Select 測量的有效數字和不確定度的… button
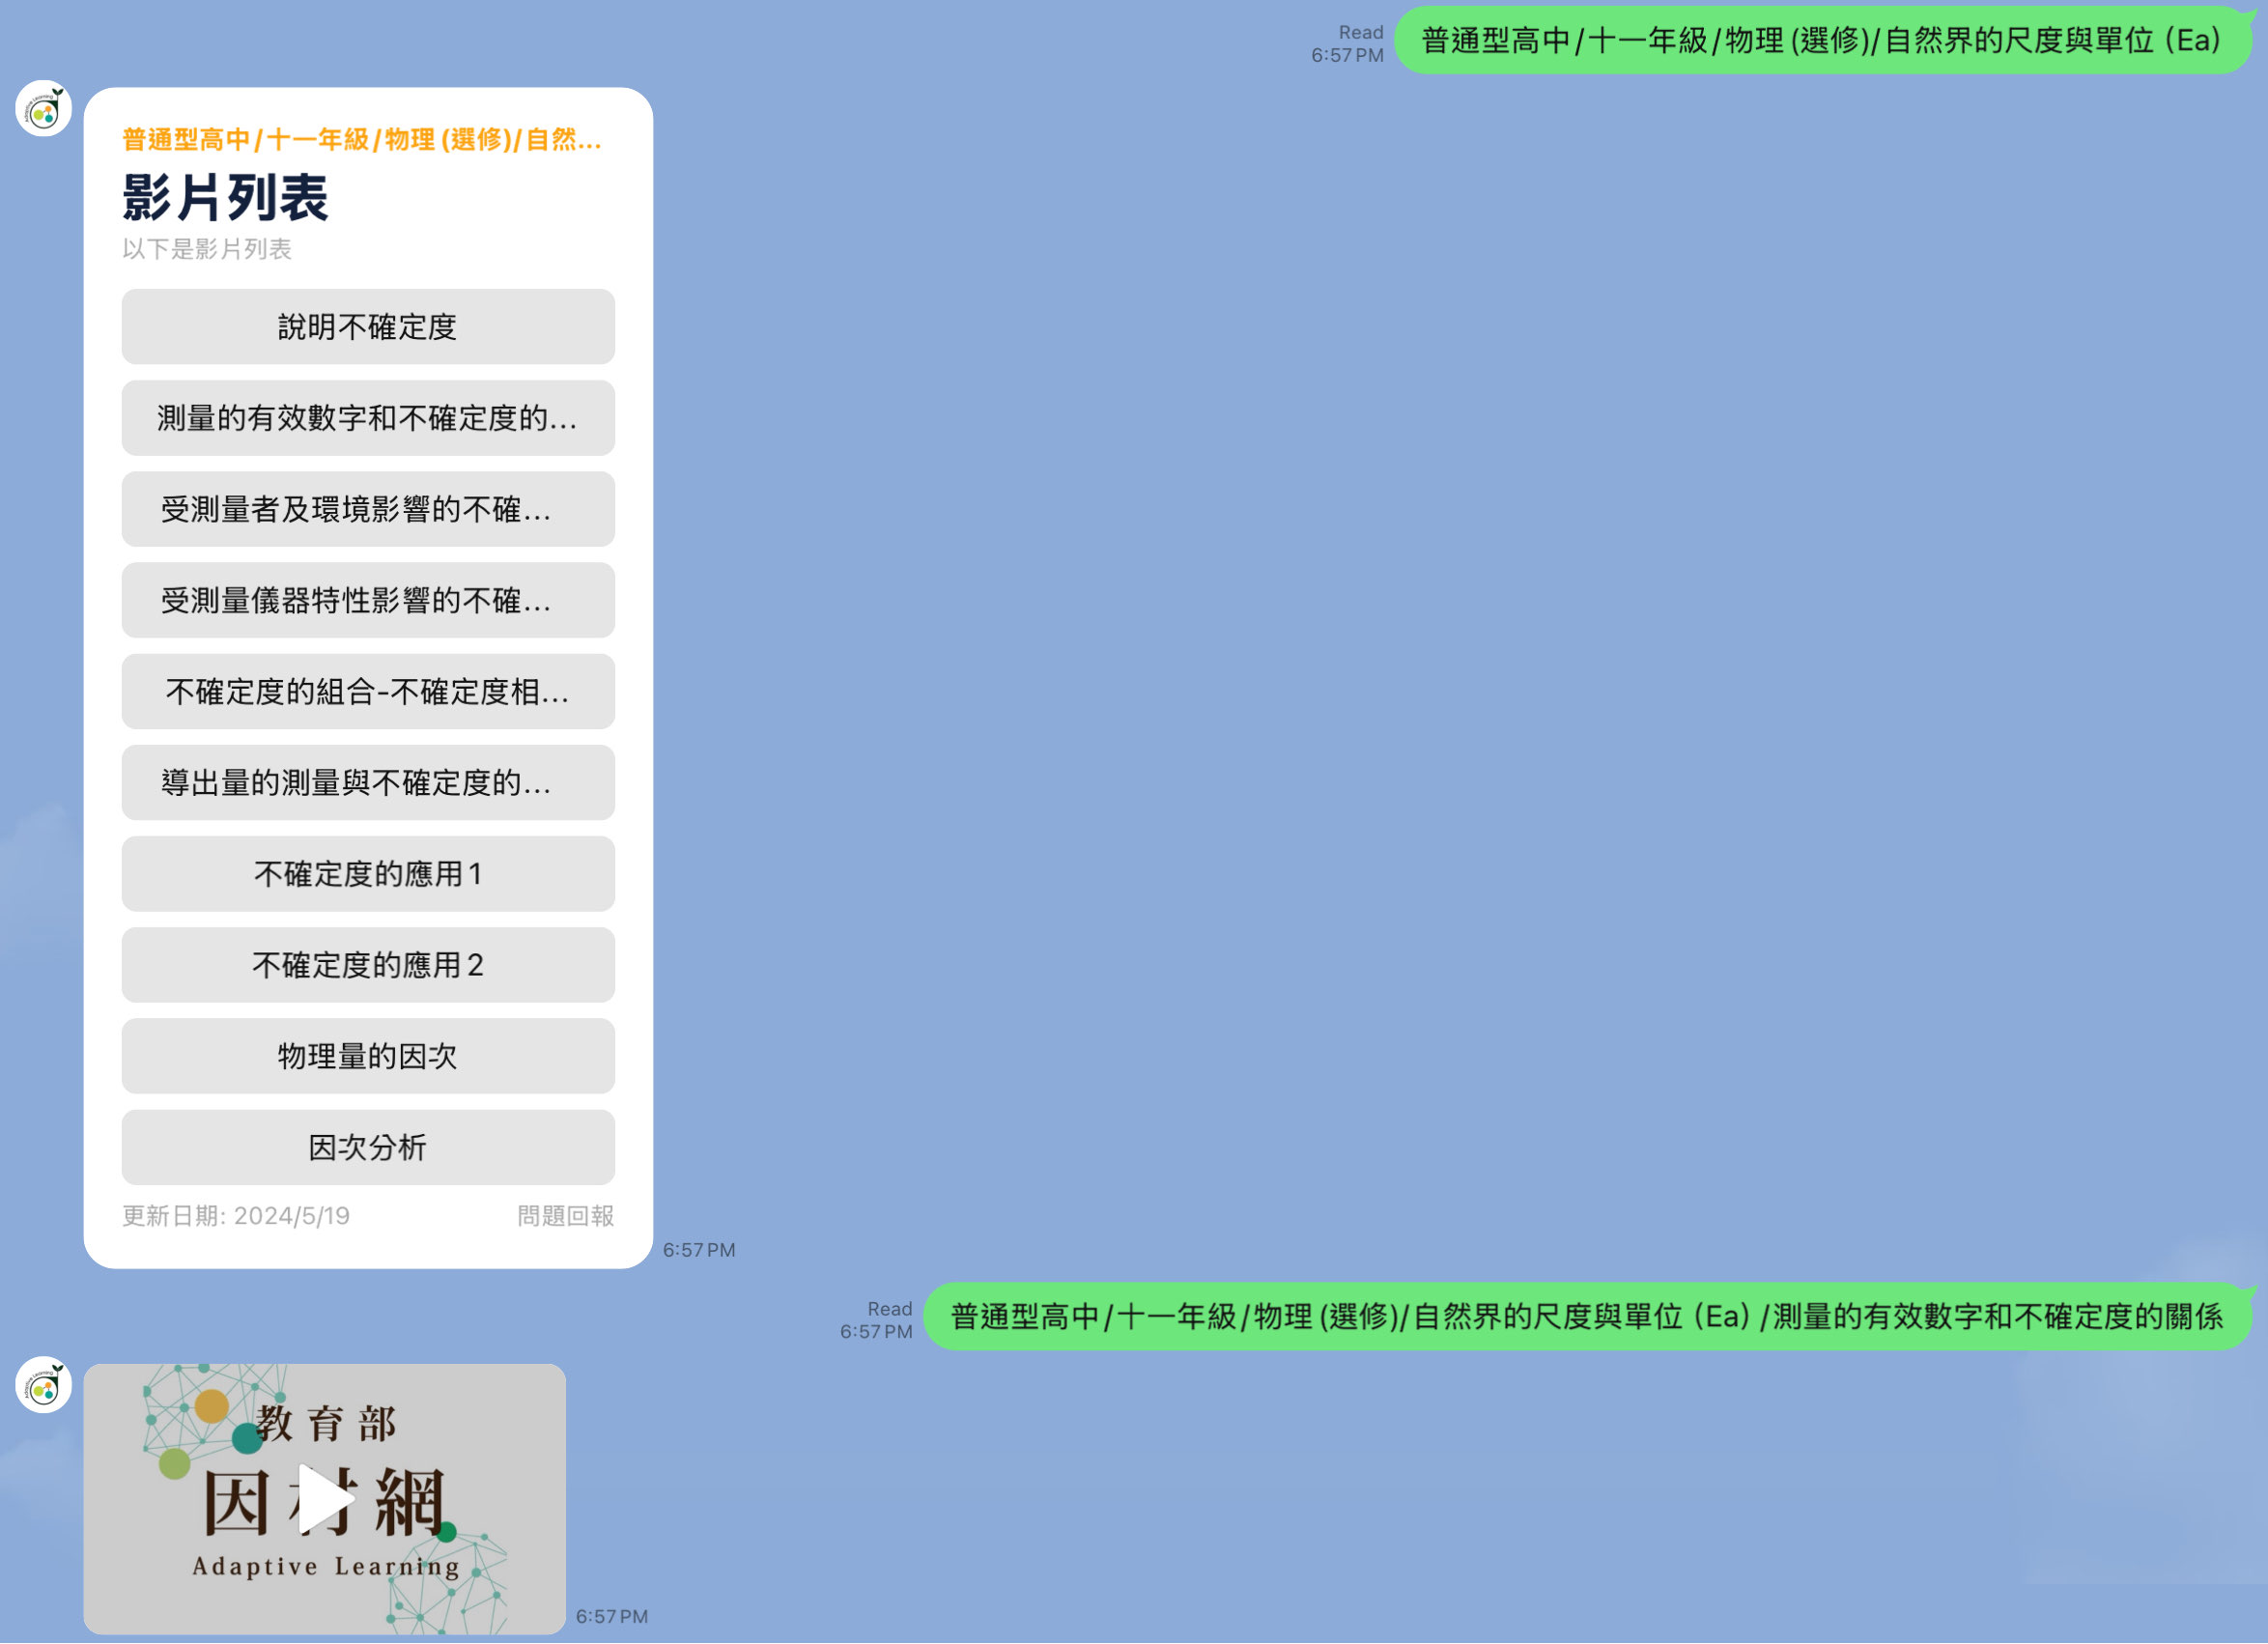 pos(368,418)
